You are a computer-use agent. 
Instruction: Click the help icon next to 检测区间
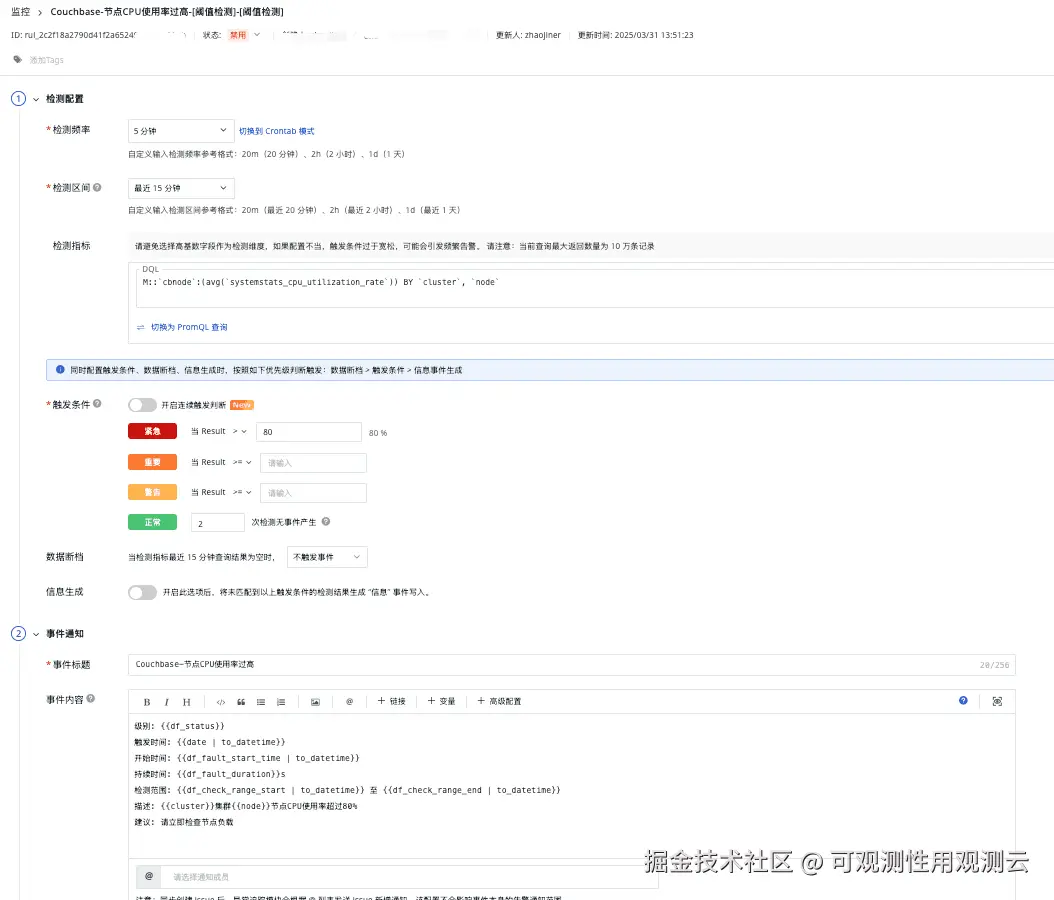[x=97, y=188]
